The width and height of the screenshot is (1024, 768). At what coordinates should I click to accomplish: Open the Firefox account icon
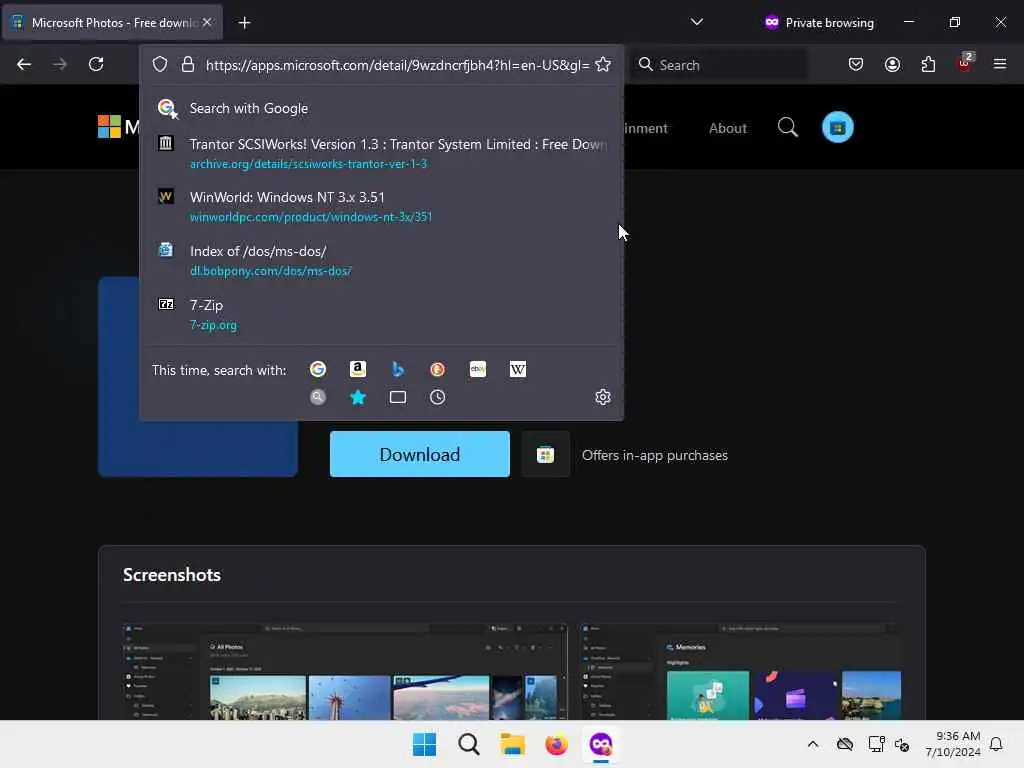[x=892, y=64]
